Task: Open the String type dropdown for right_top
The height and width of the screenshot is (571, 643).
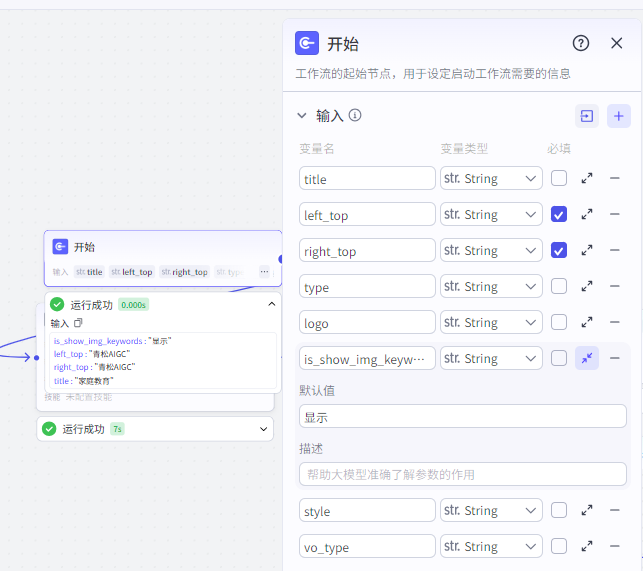Action: point(491,250)
